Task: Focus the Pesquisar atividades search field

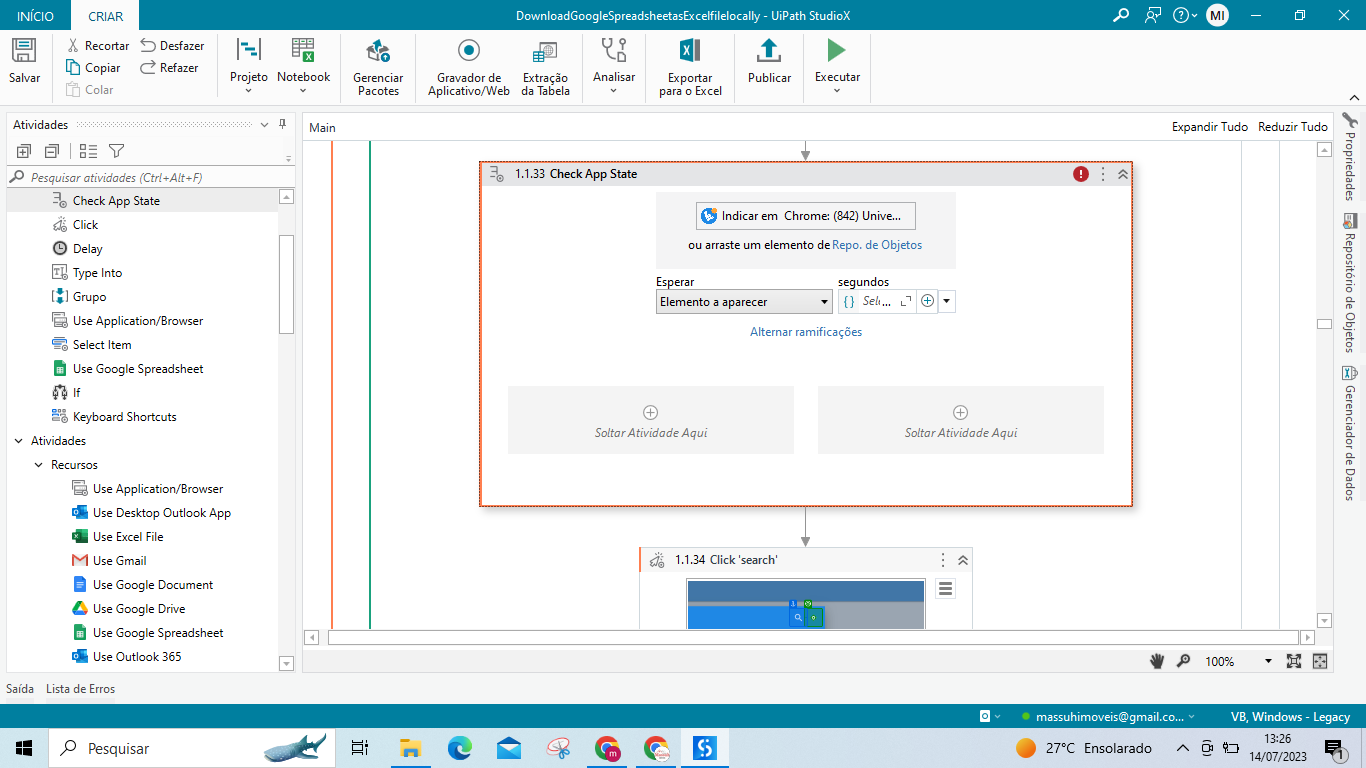Action: (150, 177)
